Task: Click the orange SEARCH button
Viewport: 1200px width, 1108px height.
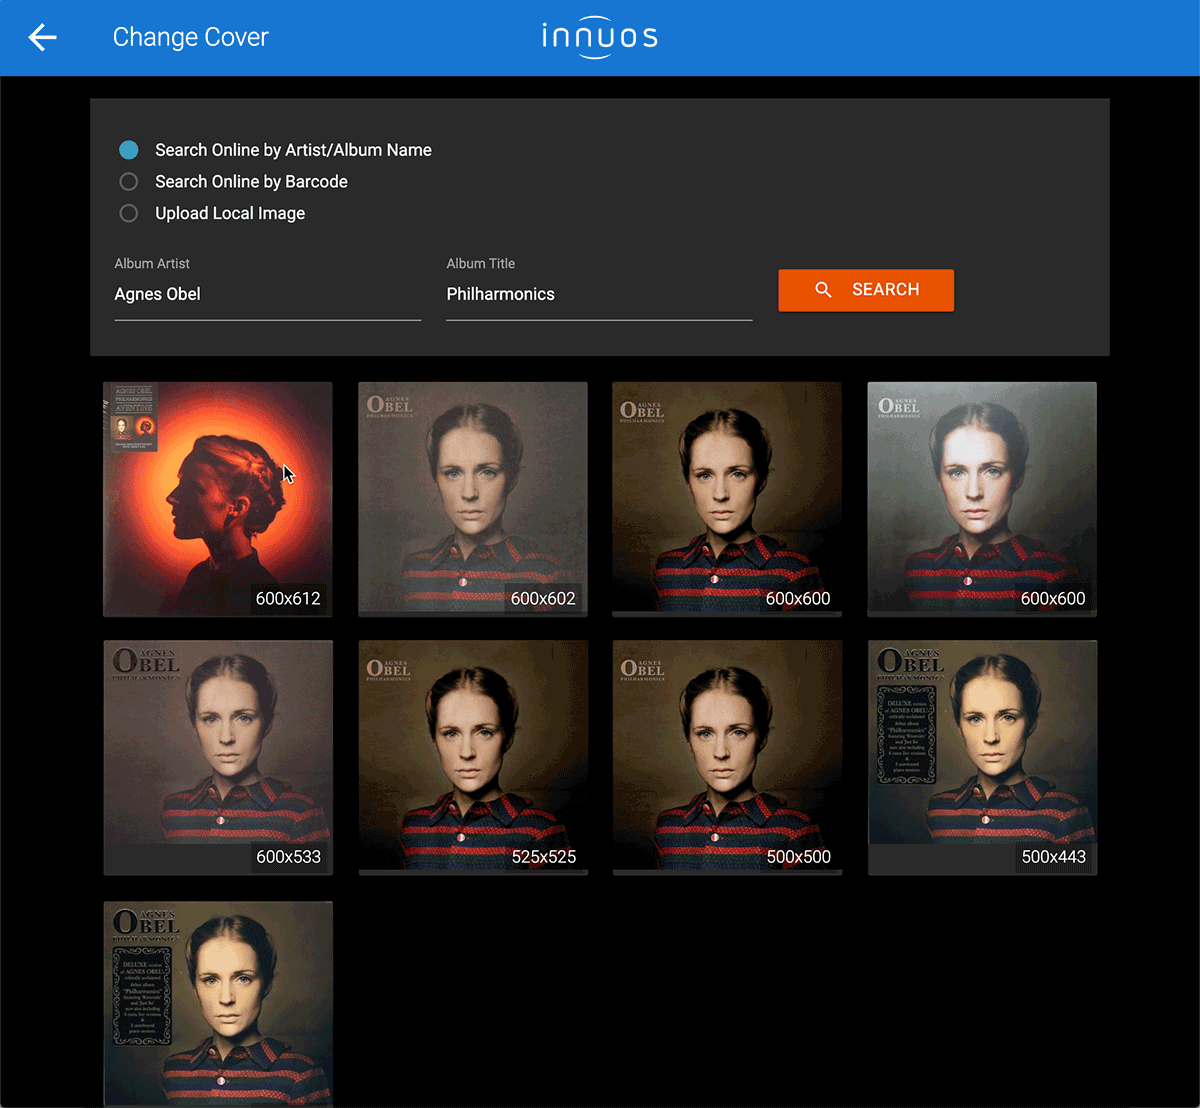Action: pyautogui.click(x=866, y=290)
